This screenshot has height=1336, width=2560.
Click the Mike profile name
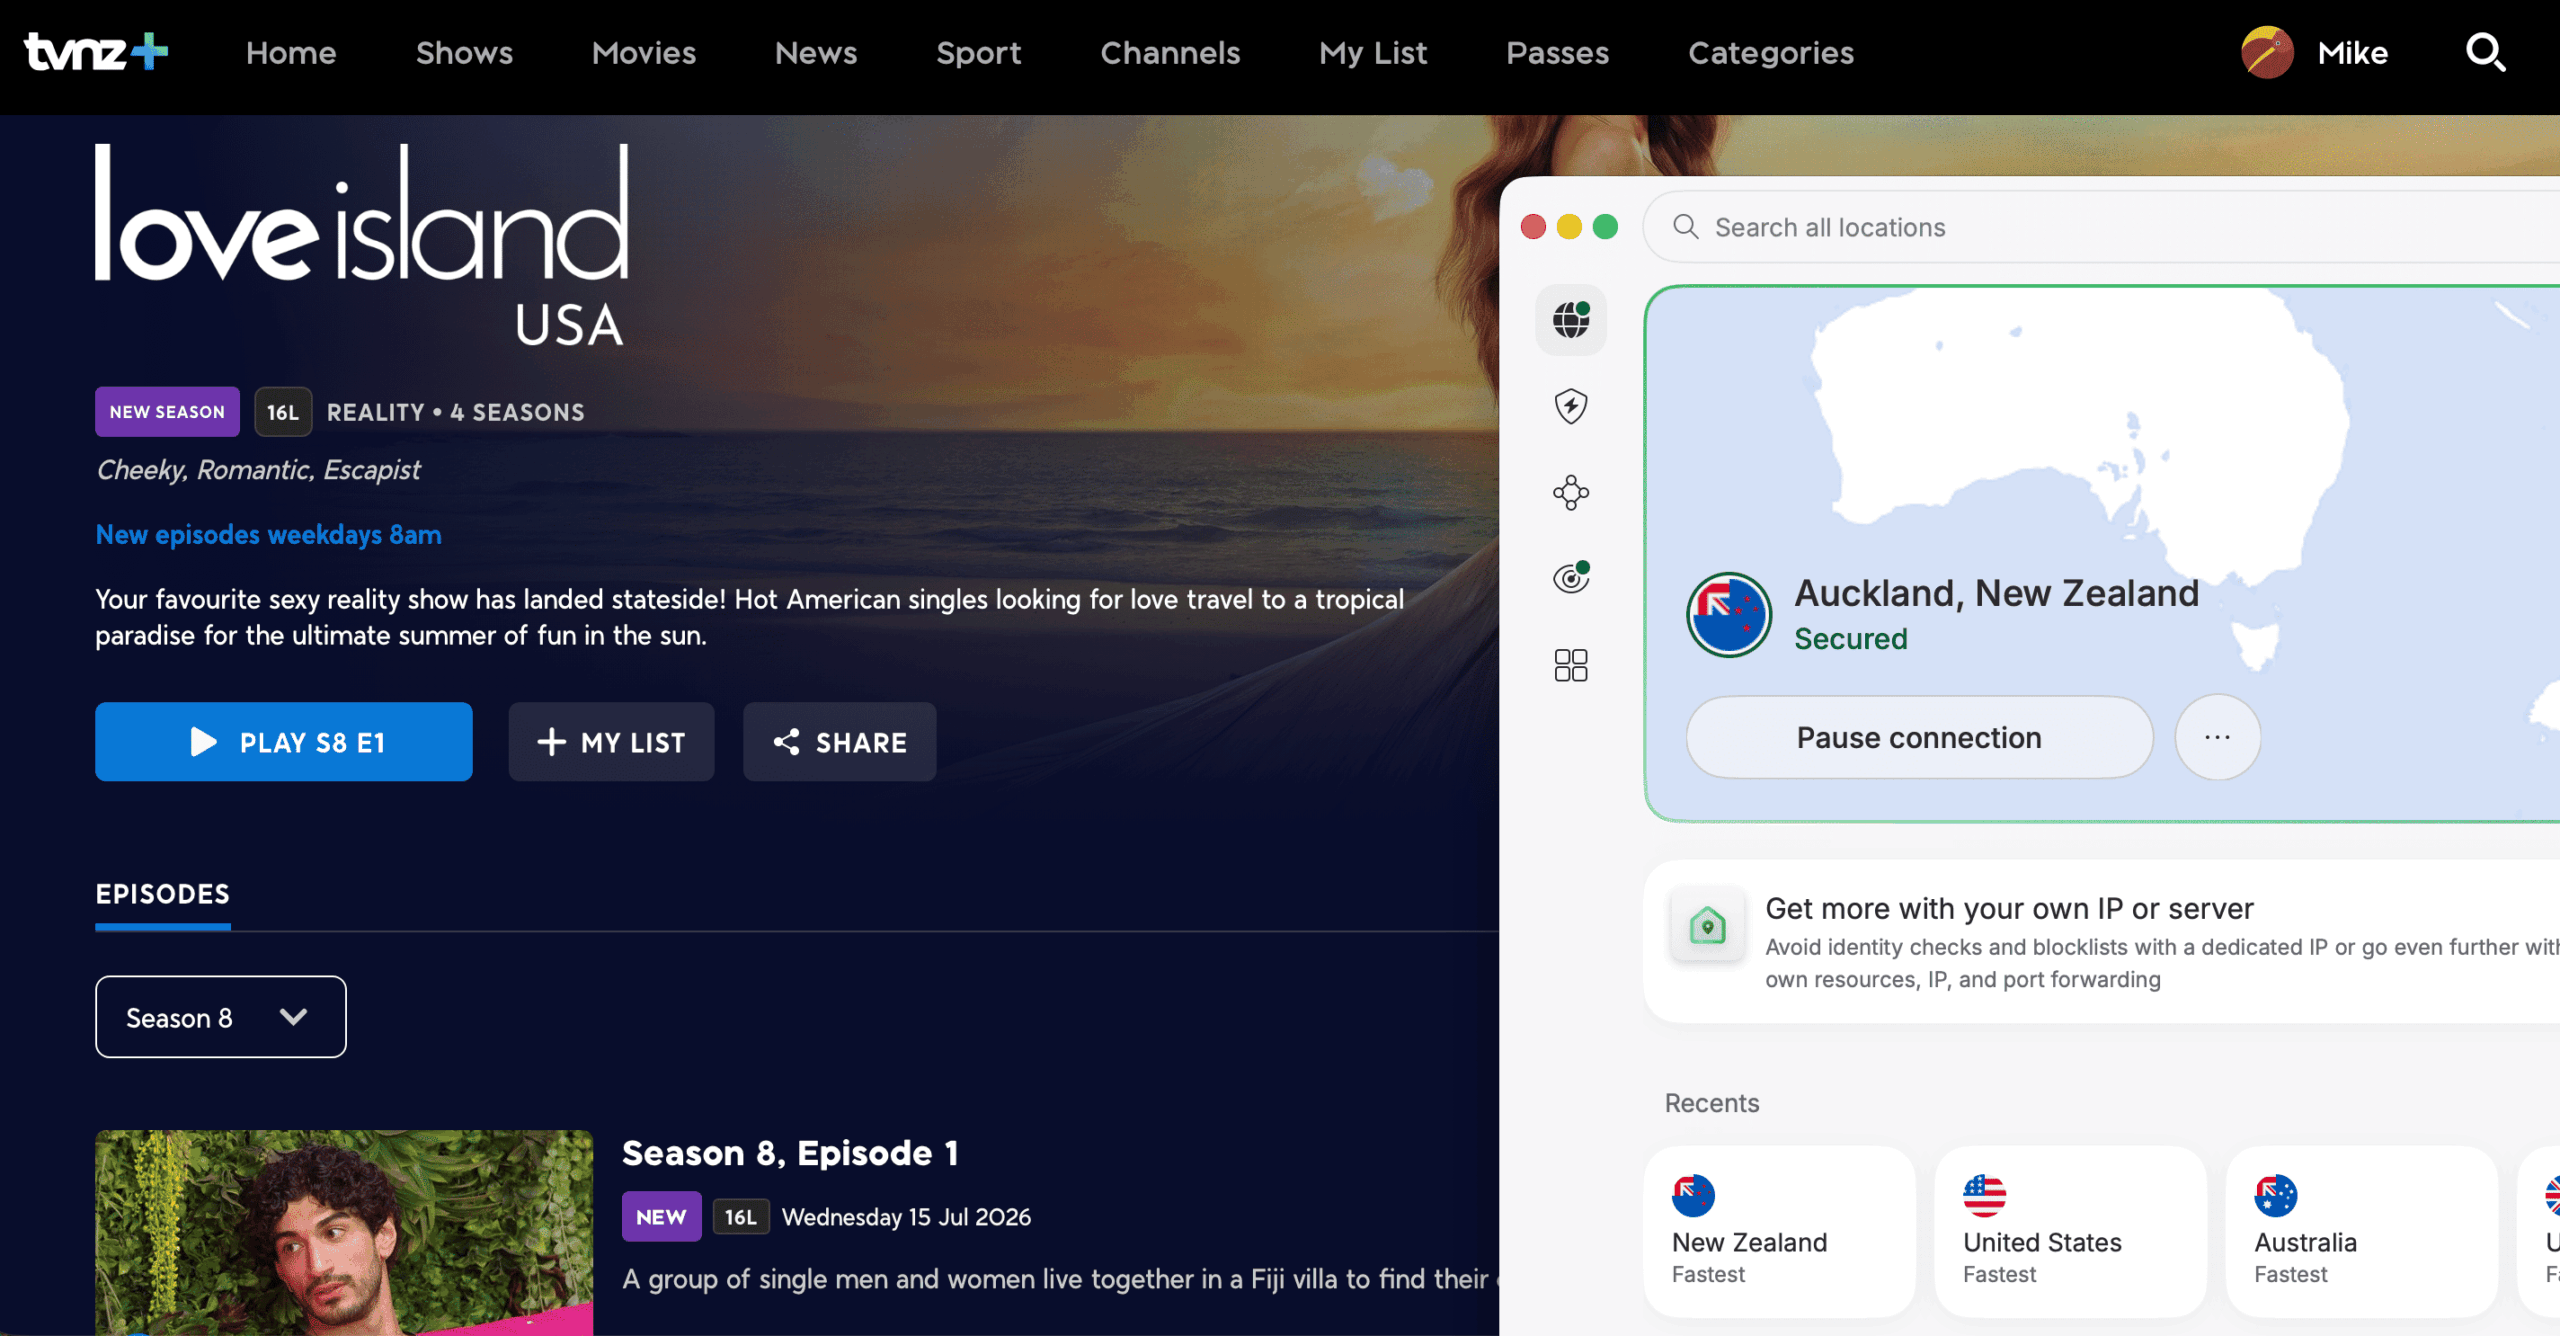pyautogui.click(x=2353, y=52)
